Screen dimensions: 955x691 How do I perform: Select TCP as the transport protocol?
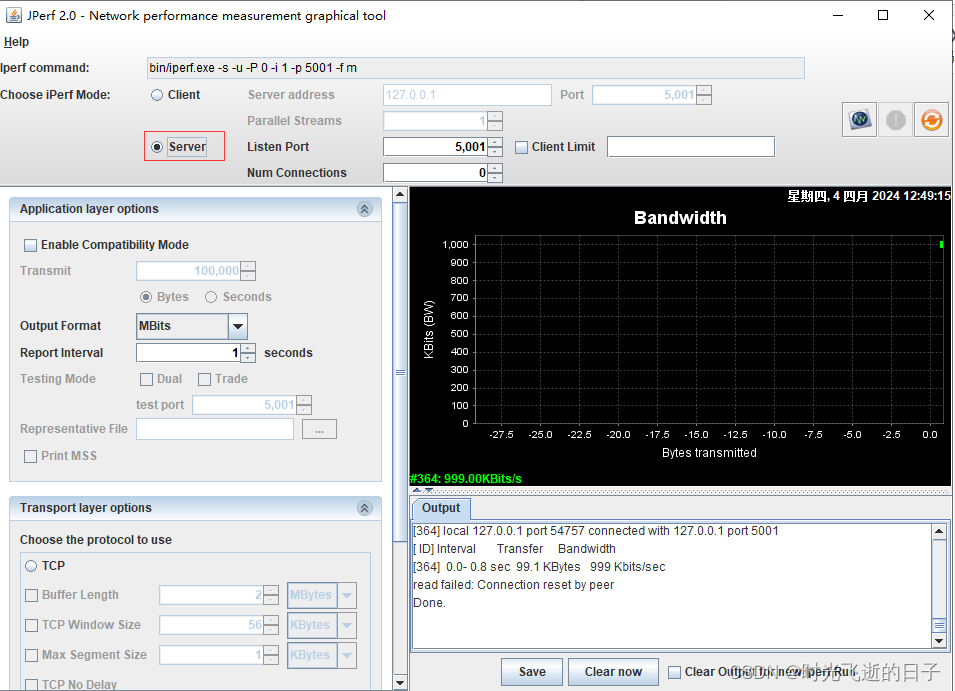click(31, 565)
